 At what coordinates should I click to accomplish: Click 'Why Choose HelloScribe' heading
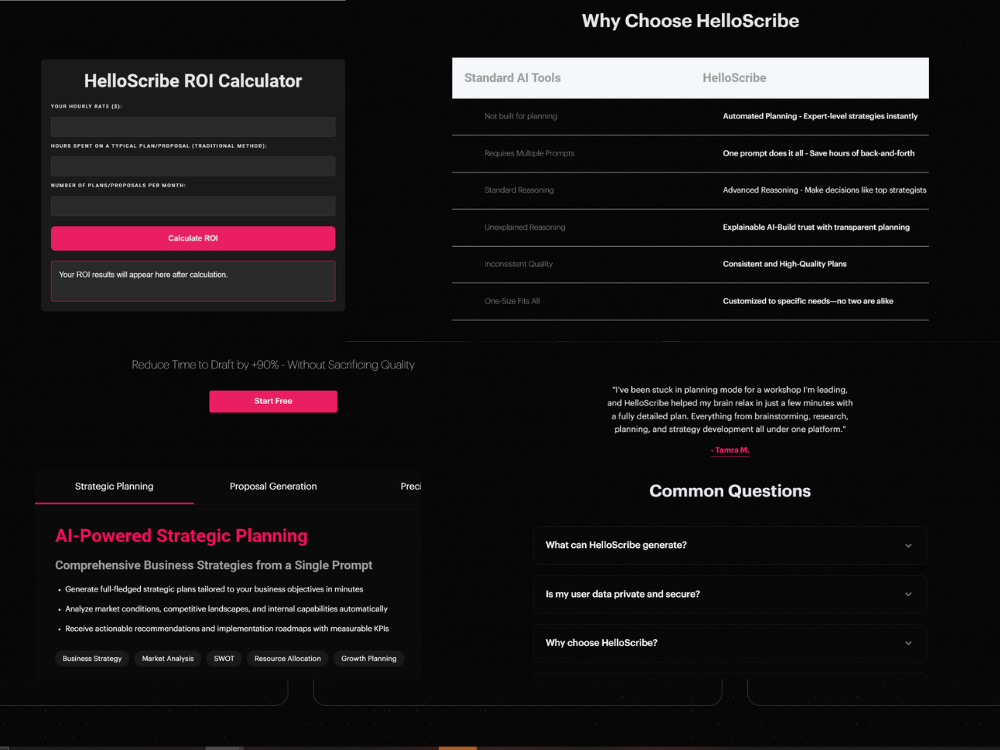(690, 21)
